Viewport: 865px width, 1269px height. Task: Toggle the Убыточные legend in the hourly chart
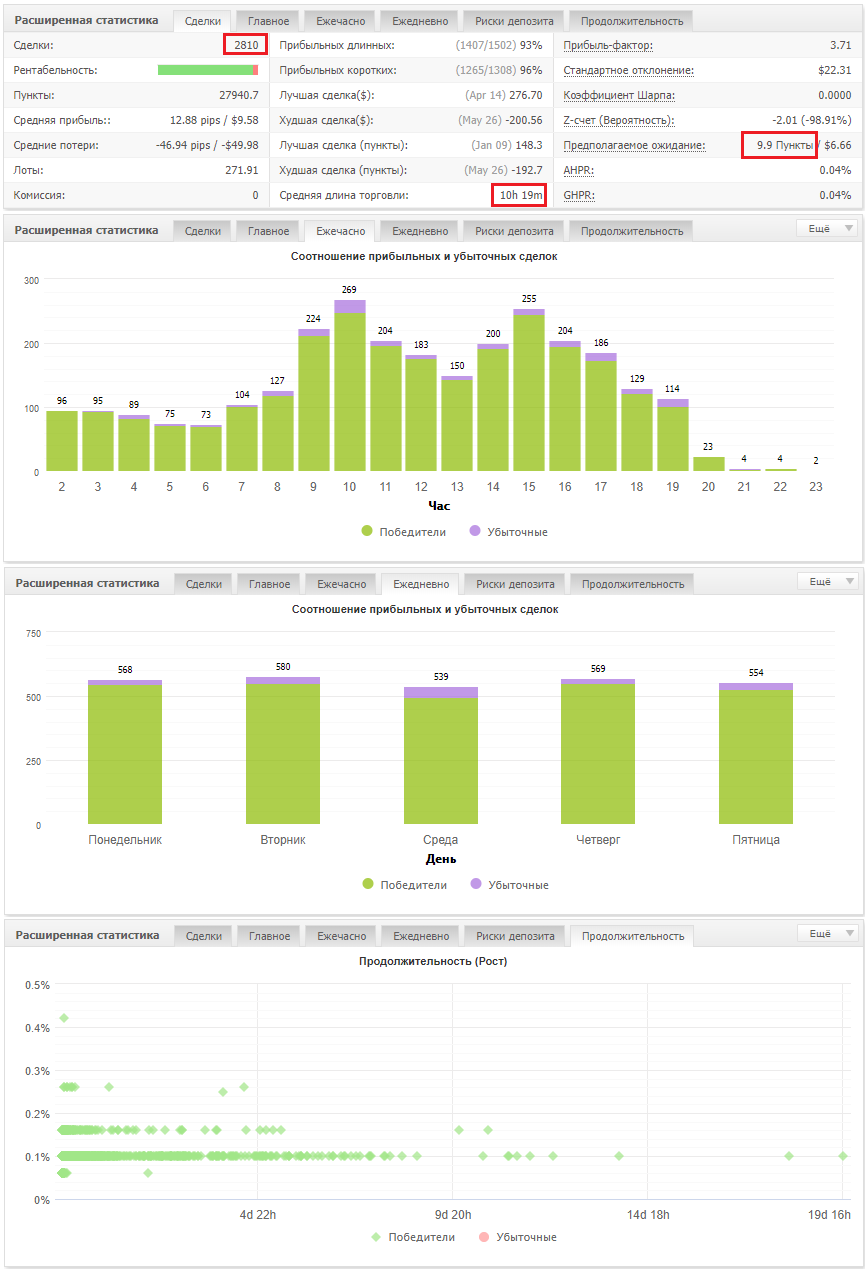(x=509, y=532)
